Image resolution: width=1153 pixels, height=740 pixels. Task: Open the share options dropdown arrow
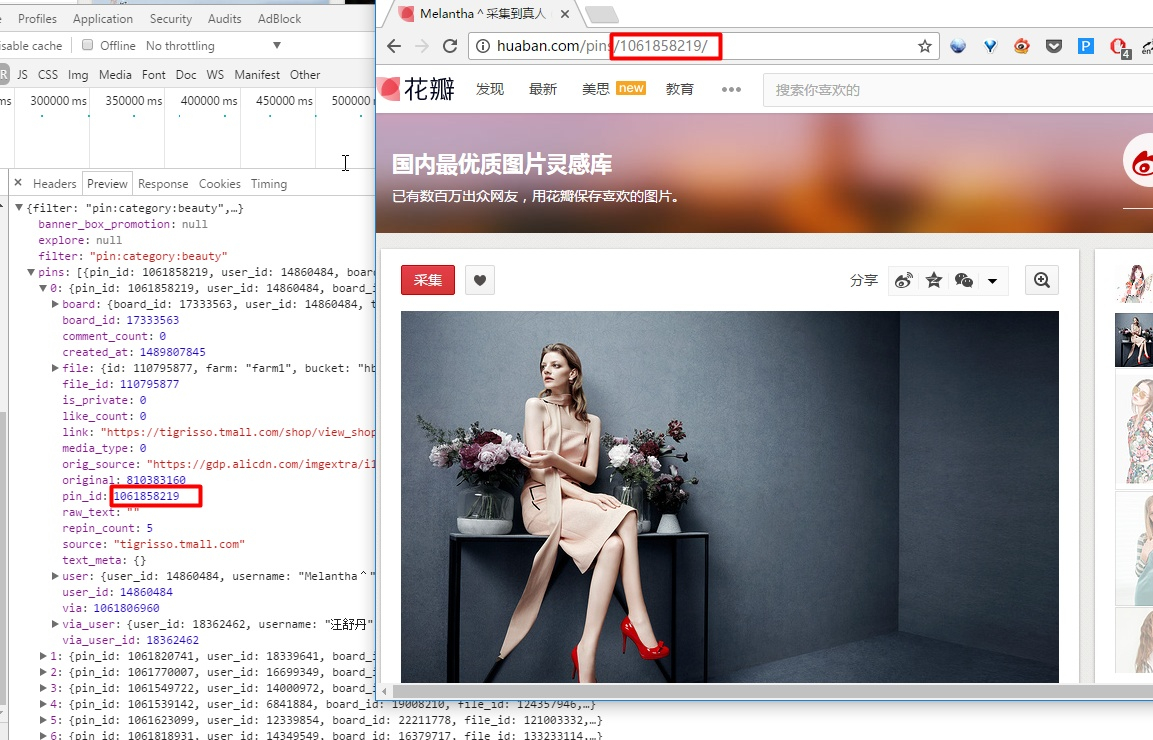coord(992,281)
